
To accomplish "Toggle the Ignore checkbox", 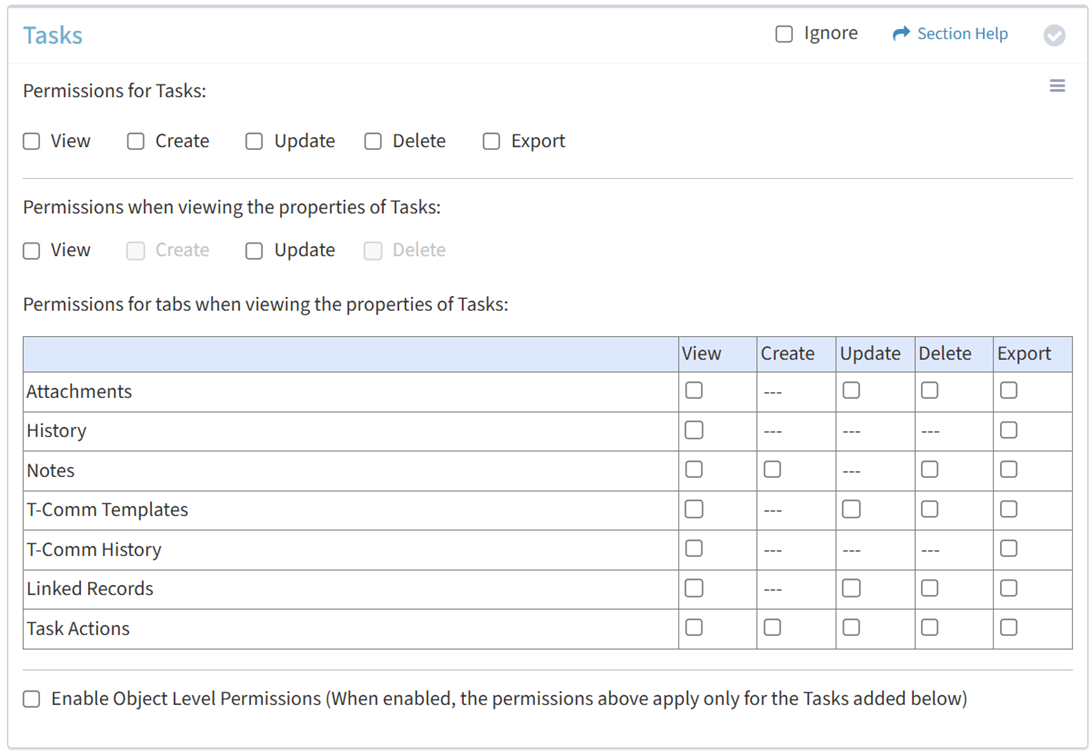I will pos(784,34).
